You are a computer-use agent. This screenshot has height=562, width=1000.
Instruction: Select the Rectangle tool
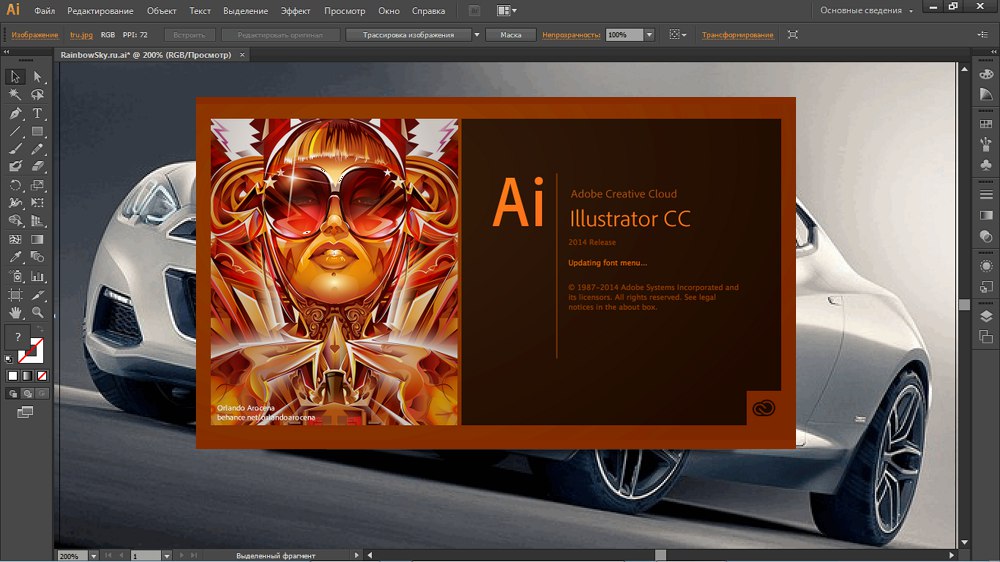38,131
